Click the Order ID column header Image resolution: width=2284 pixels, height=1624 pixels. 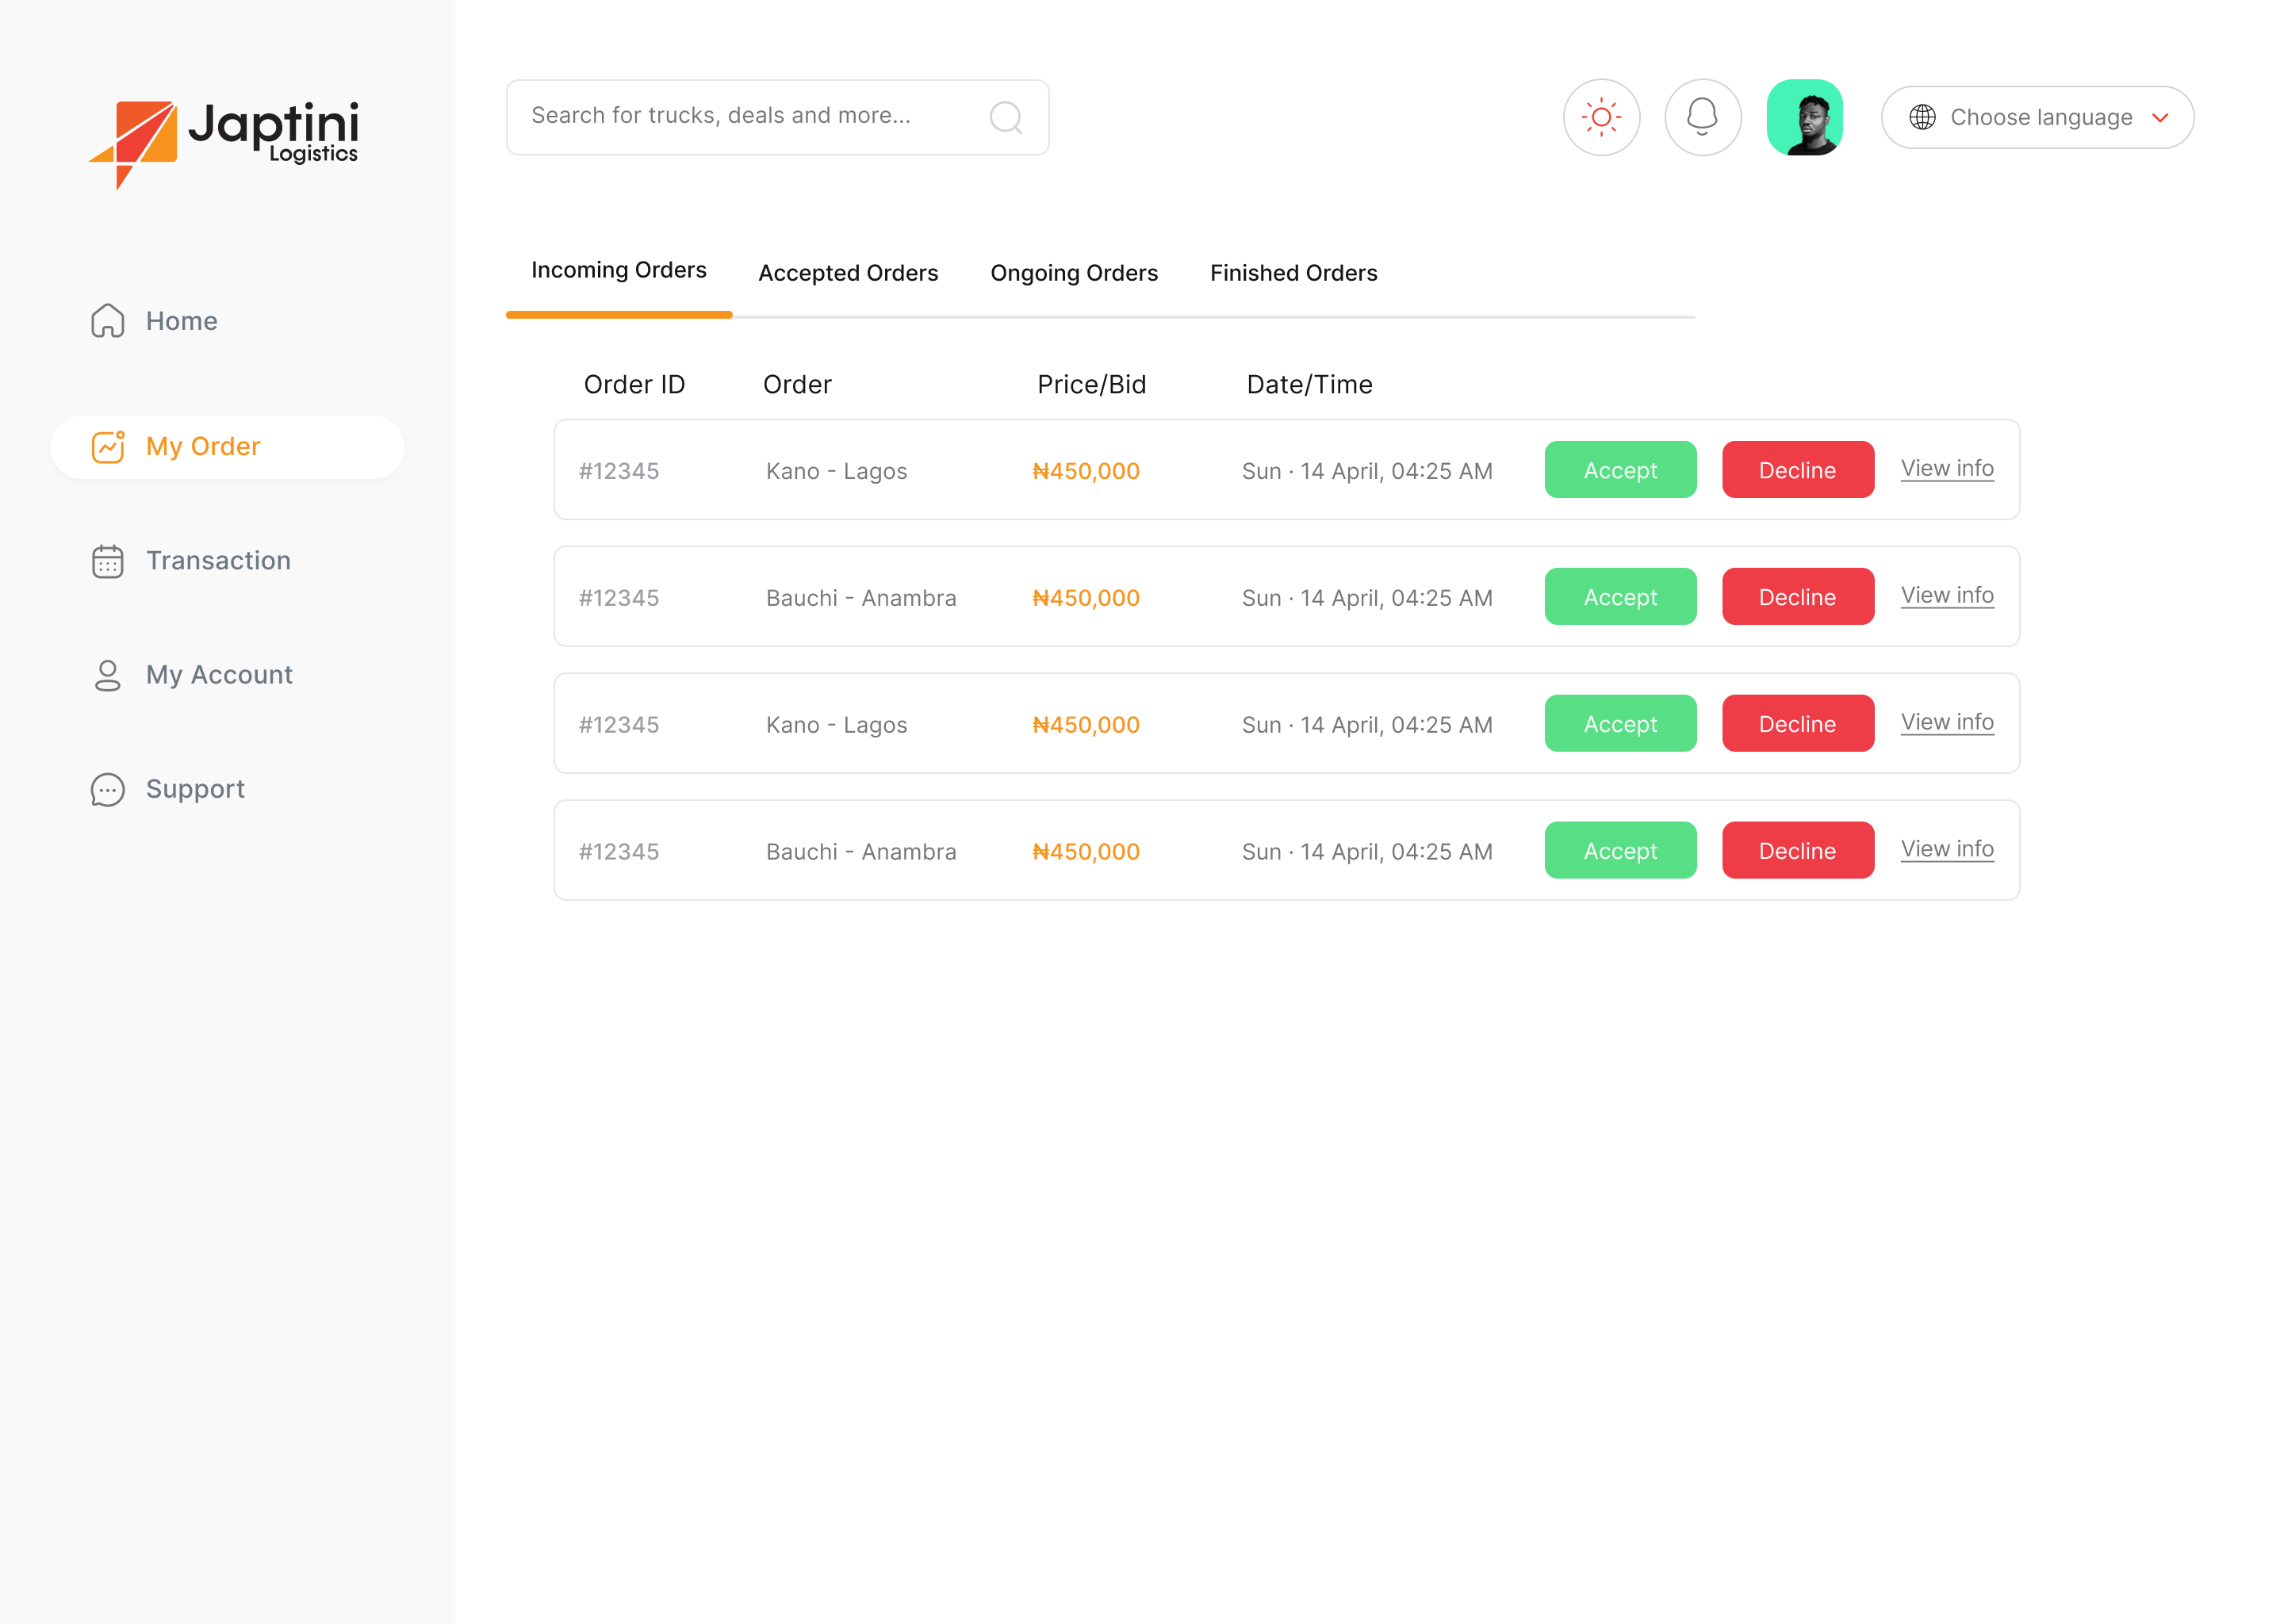coord(634,385)
